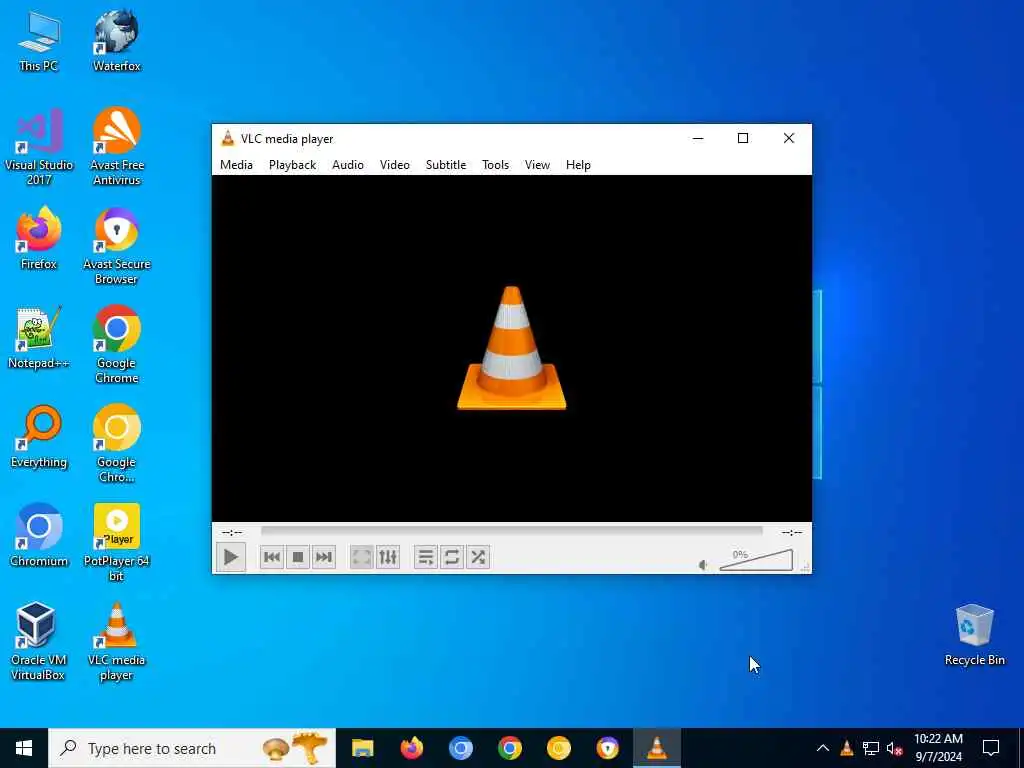The image size is (1024, 768).
Task: Open the Video menu
Action: [395, 165]
